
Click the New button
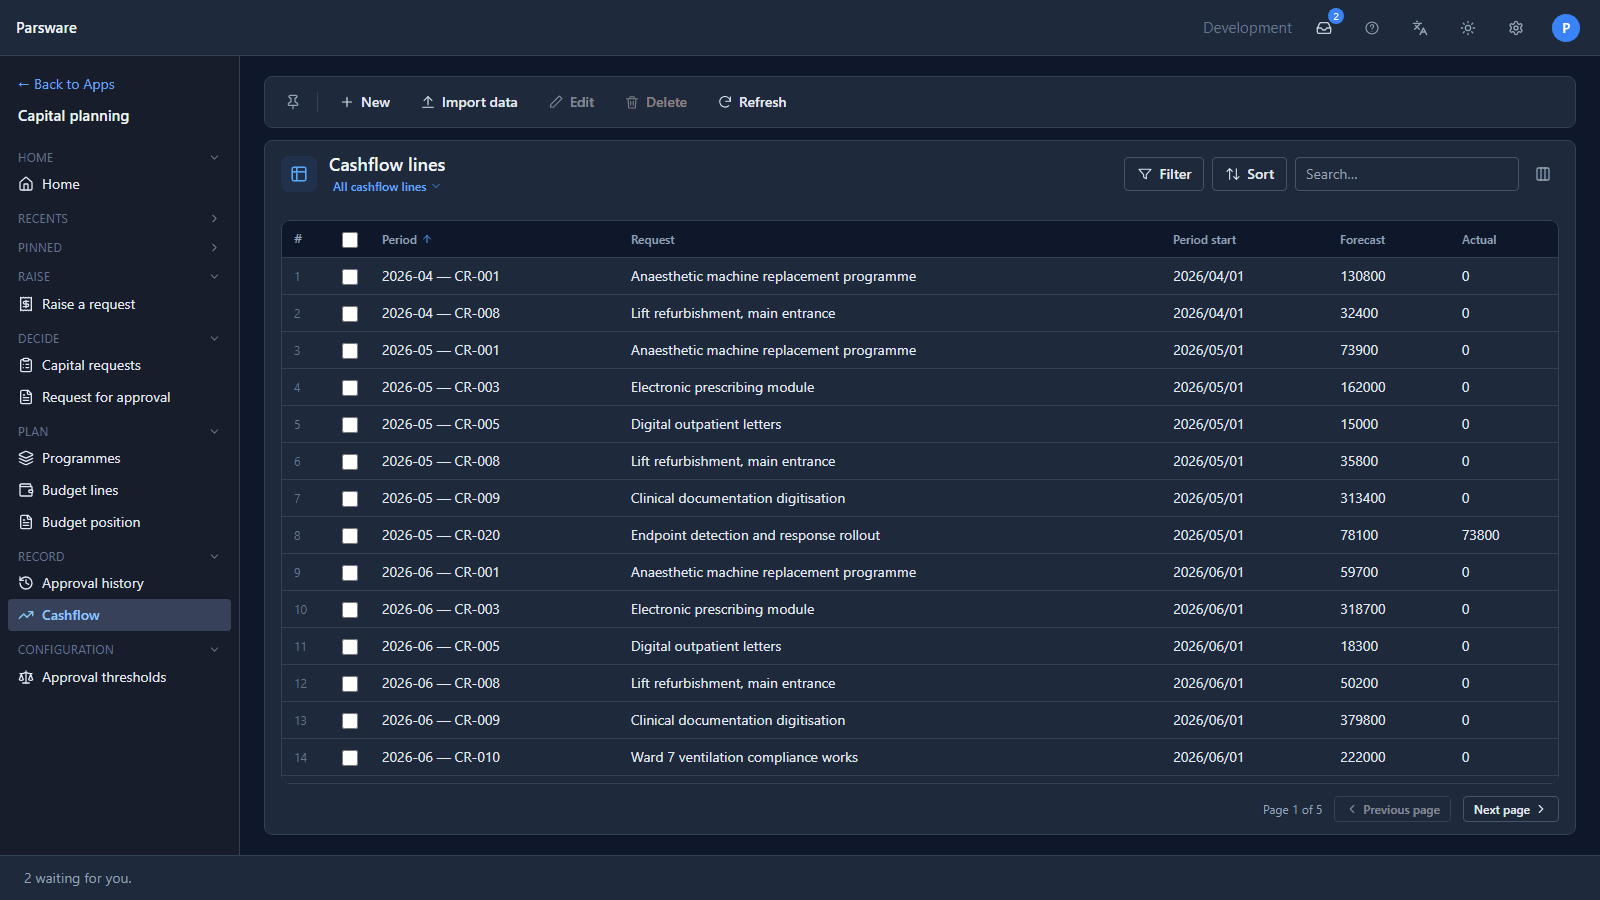click(365, 102)
